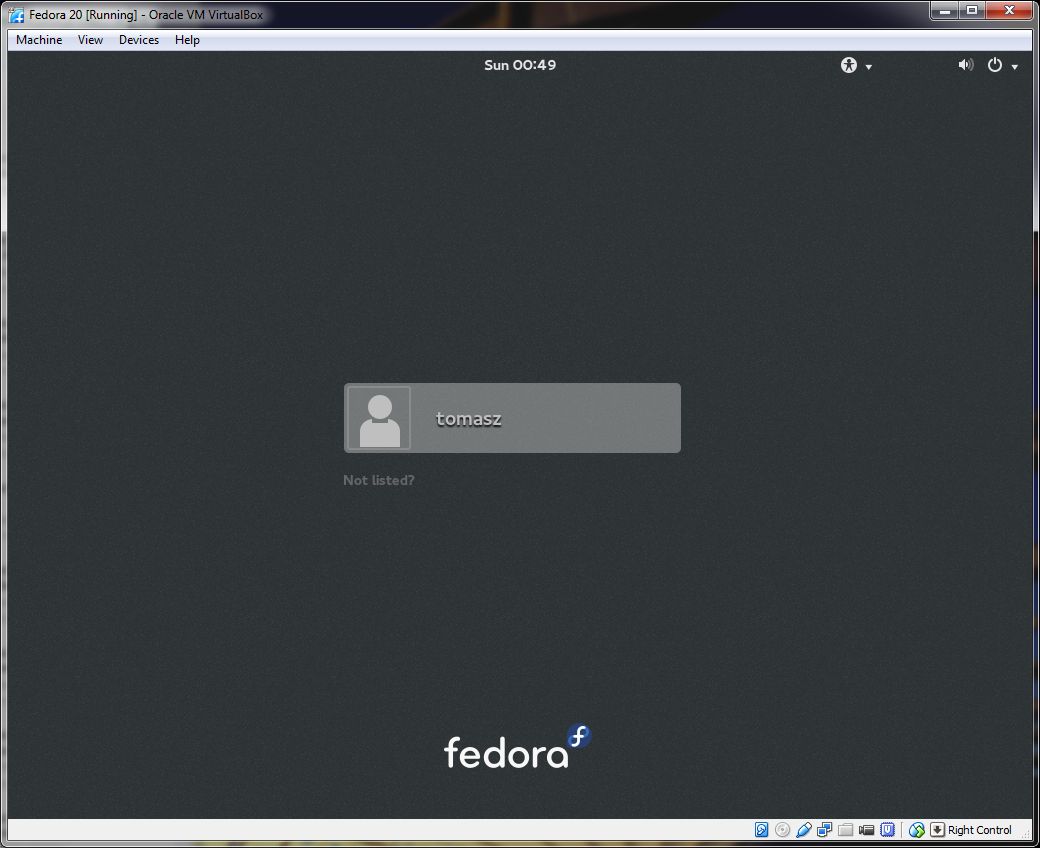Click the network adapters status icon
This screenshot has height=848, width=1040.
[824, 829]
